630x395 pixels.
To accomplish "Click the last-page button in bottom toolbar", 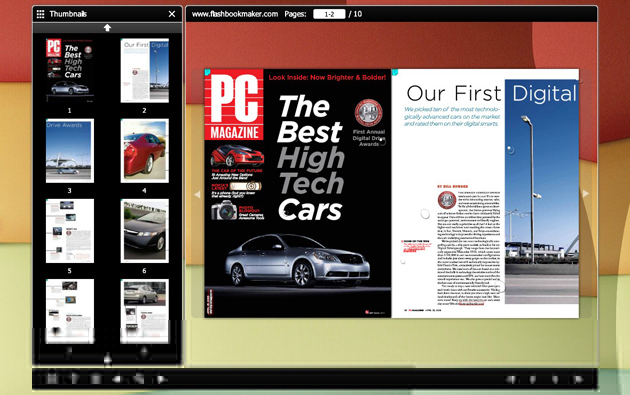I will [578, 379].
